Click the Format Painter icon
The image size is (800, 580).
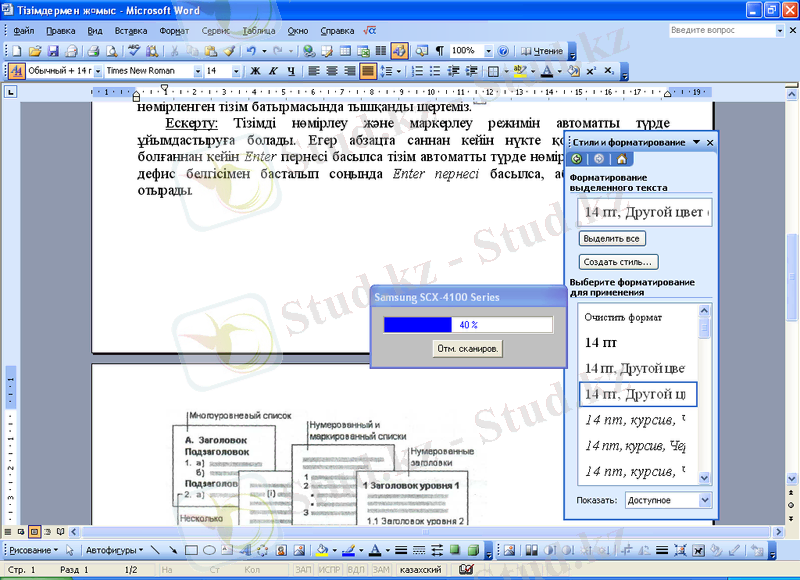[229, 49]
